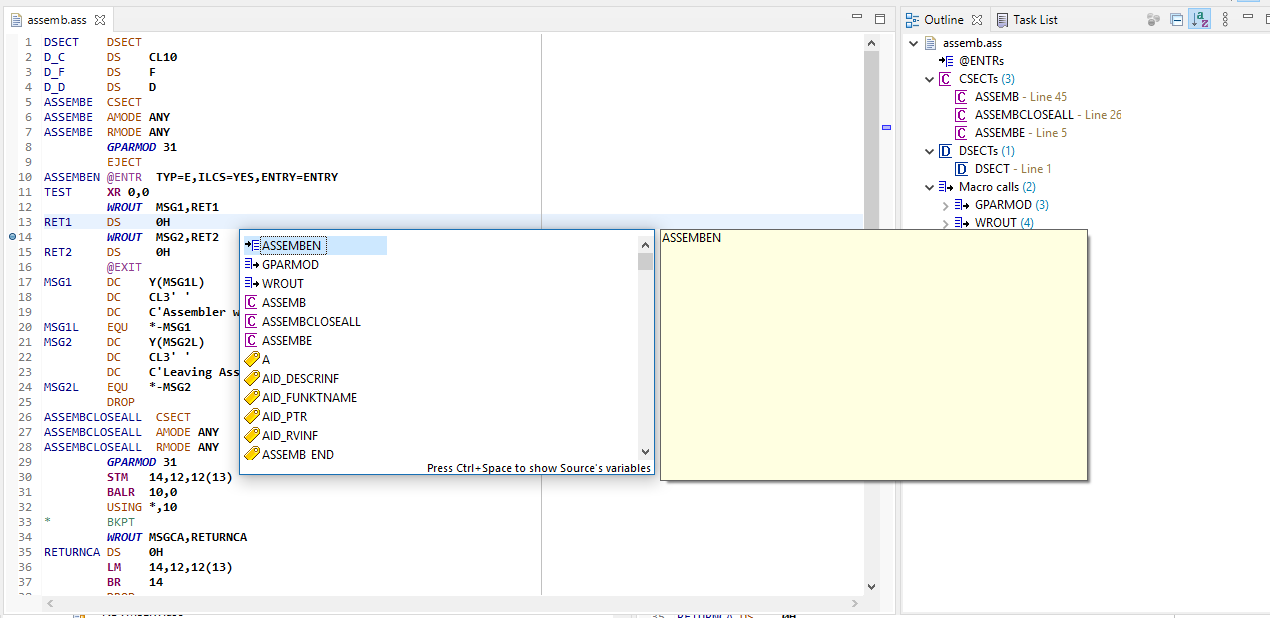Toggle breakpoint marker on line 14
The height and width of the screenshot is (618, 1270).
point(11,237)
